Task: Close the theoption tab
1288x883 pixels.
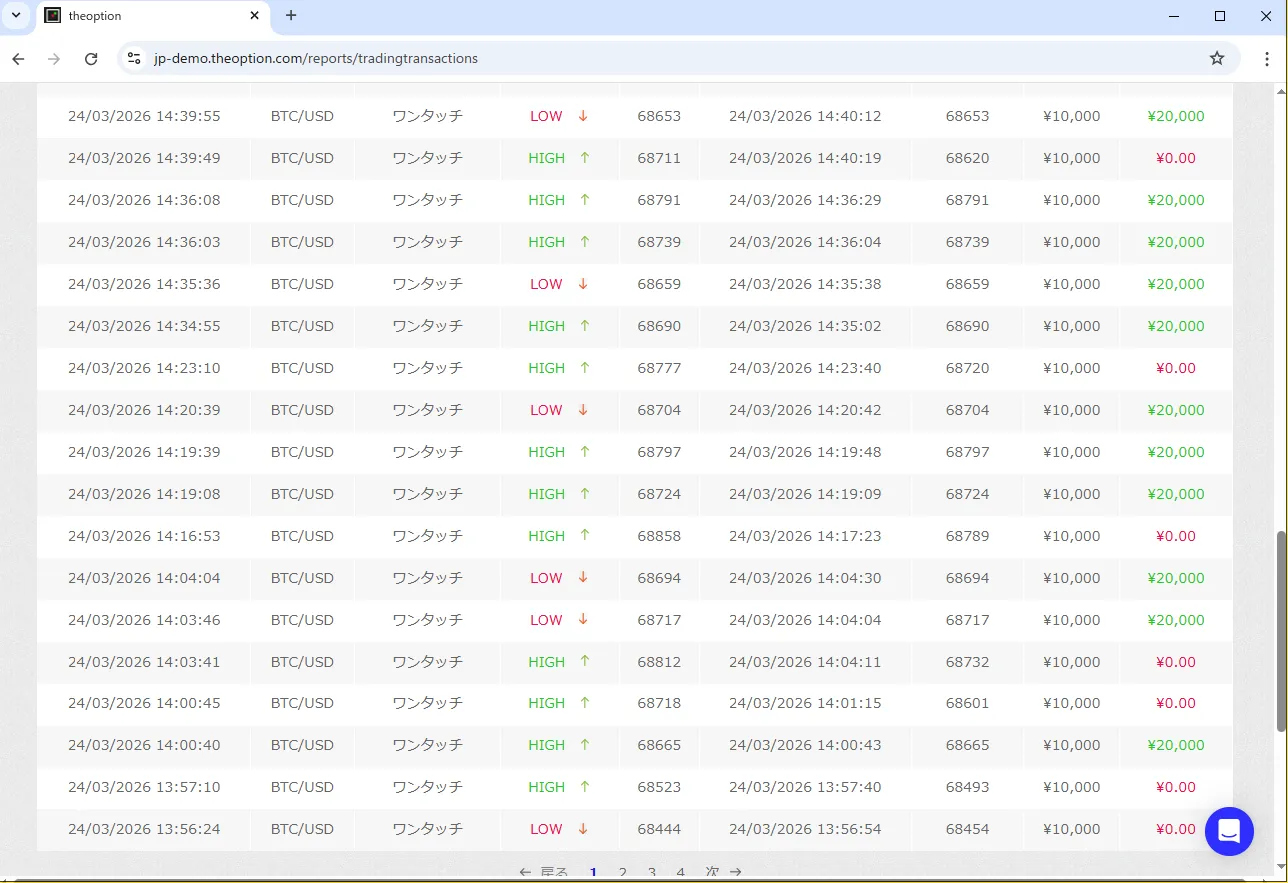Action: coord(255,16)
